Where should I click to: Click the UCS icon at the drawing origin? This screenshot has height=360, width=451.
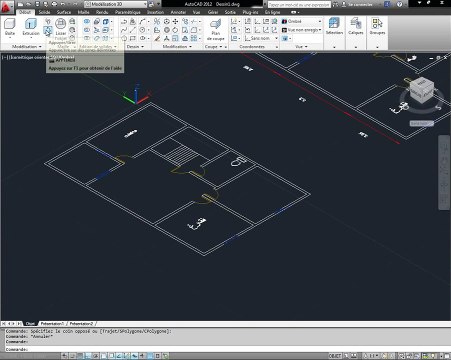[x=136, y=95]
